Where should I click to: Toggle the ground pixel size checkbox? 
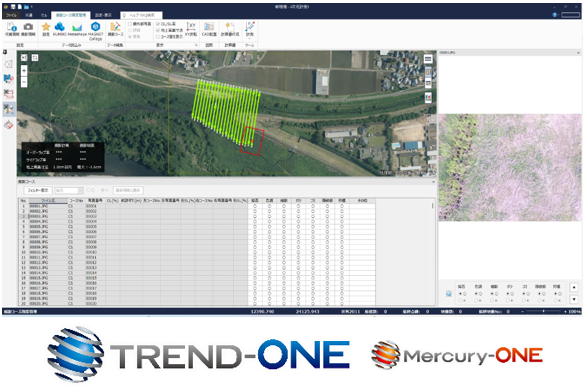pos(158,30)
